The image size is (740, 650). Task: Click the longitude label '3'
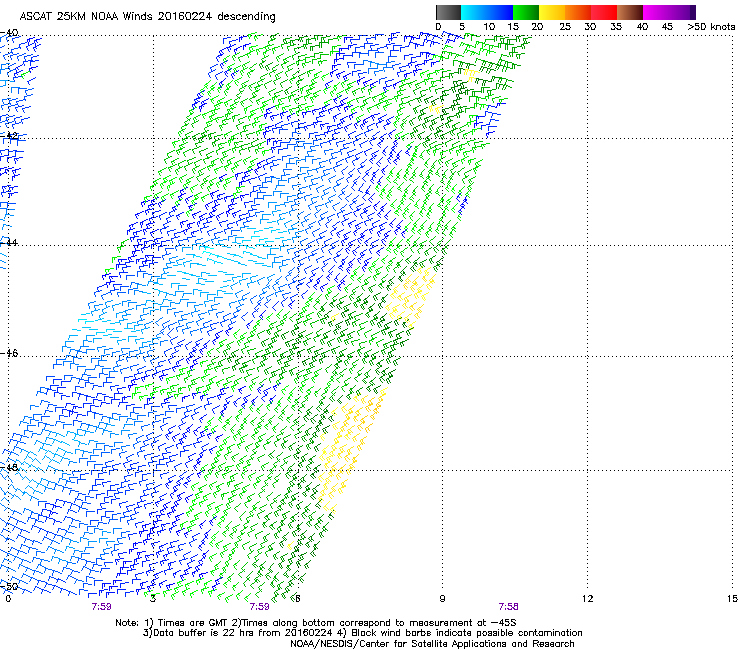153,599
